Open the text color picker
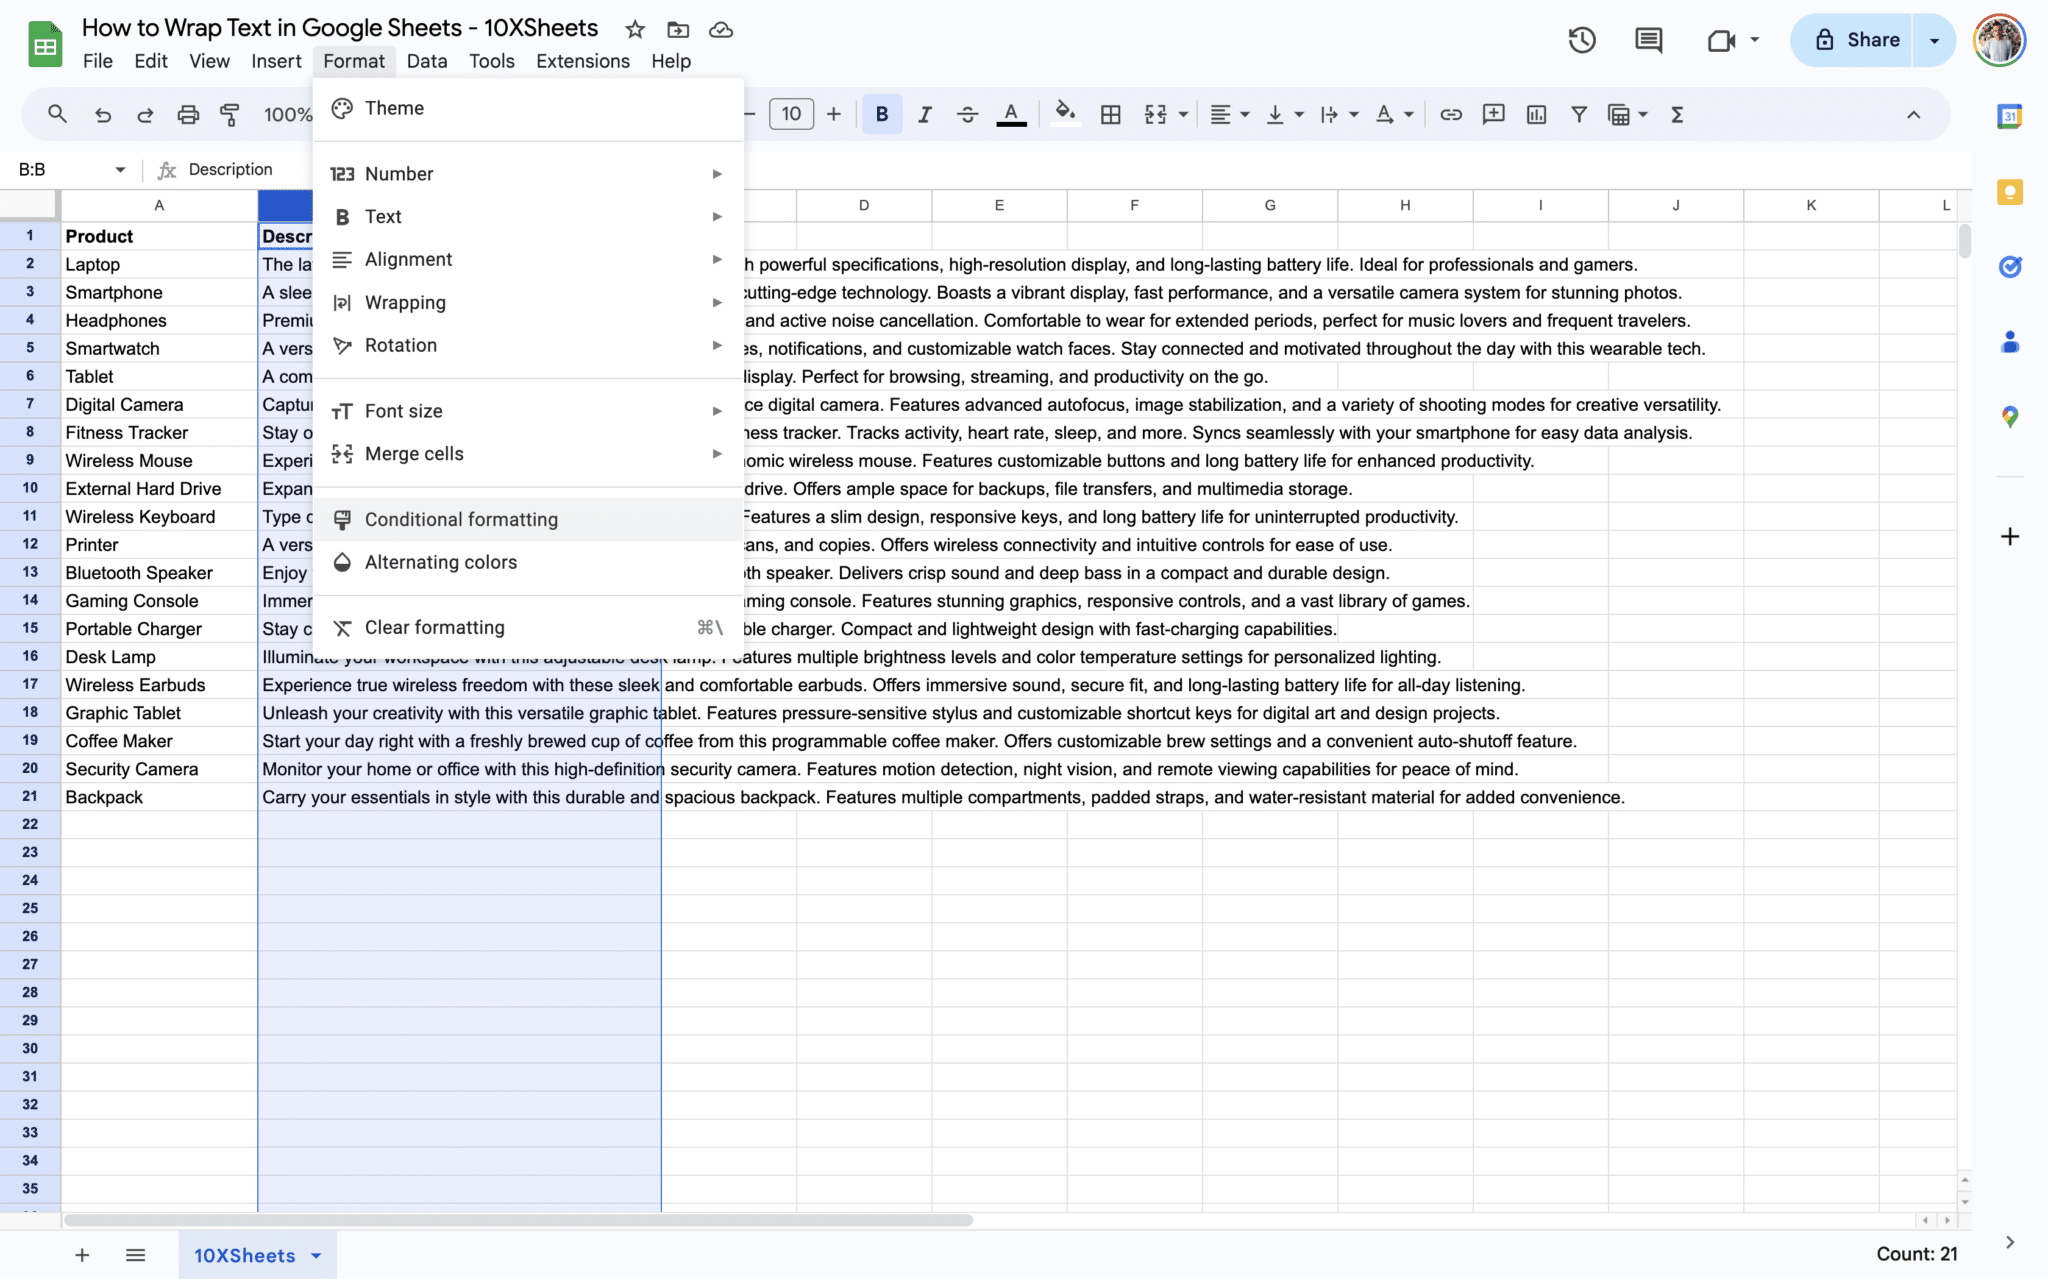Image resolution: width=2048 pixels, height=1280 pixels. pos(1011,115)
